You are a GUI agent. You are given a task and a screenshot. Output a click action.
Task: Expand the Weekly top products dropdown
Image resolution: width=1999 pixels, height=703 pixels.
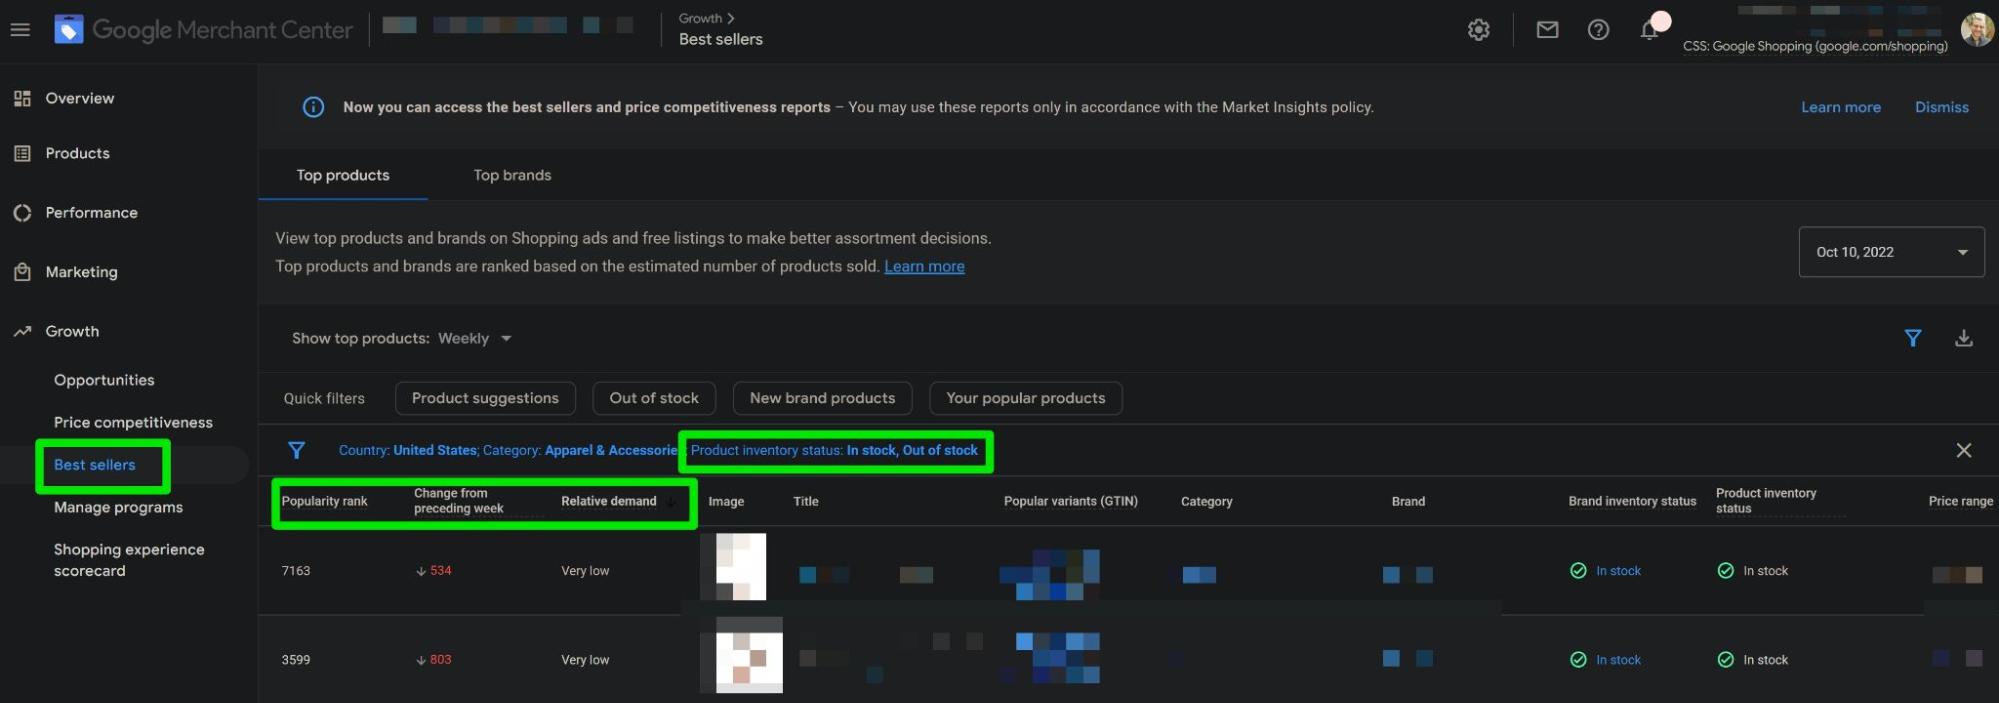[476, 338]
